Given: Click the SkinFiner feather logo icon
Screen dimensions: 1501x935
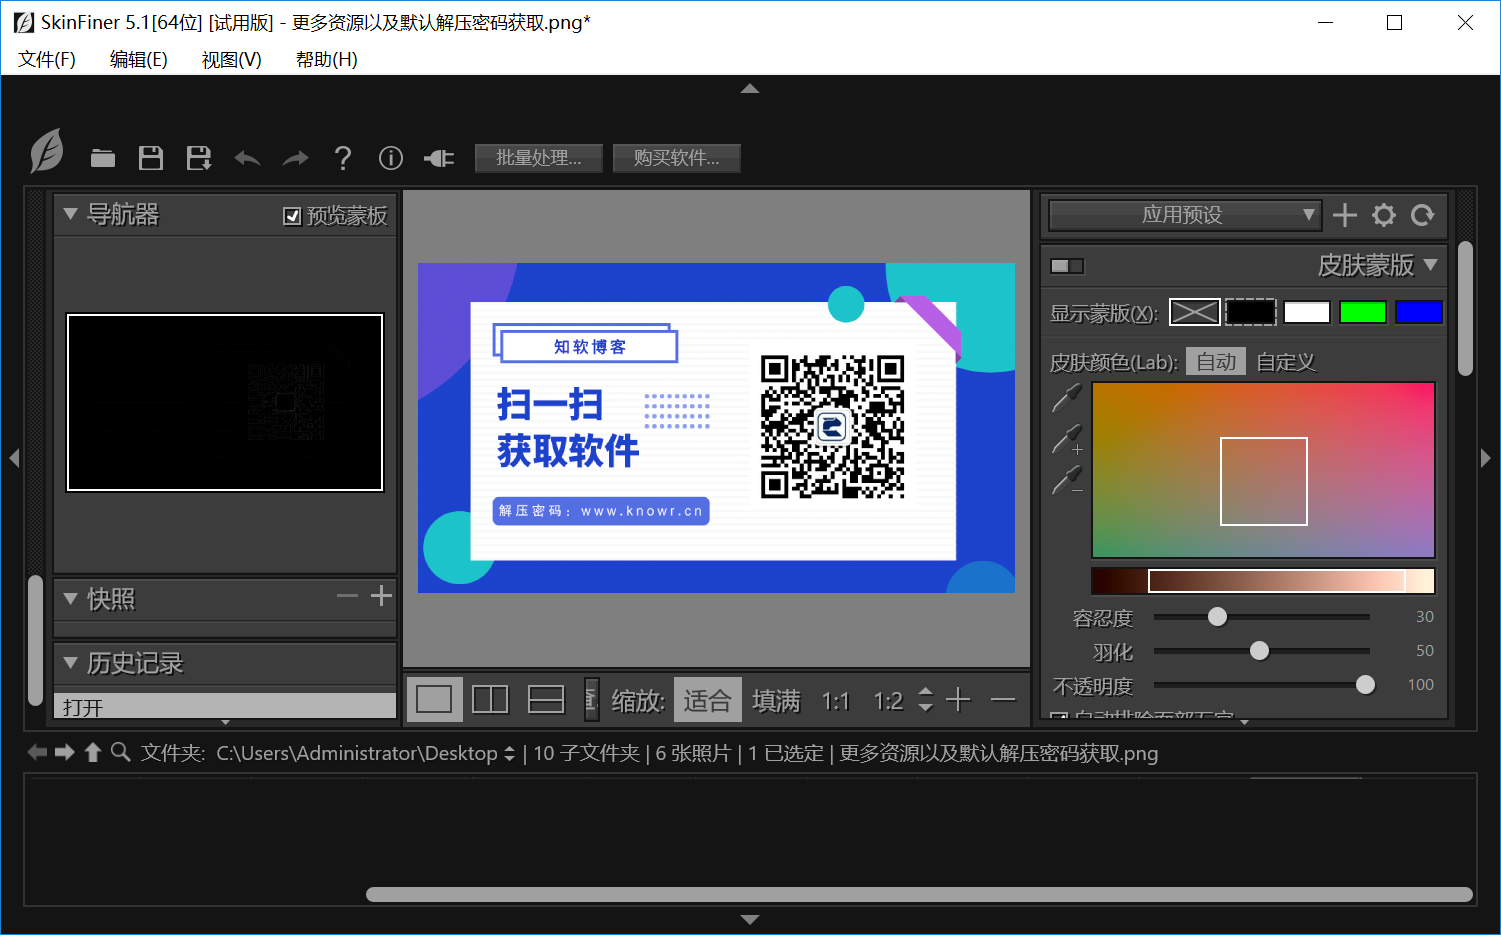Looking at the screenshot, I should pos(47,152).
